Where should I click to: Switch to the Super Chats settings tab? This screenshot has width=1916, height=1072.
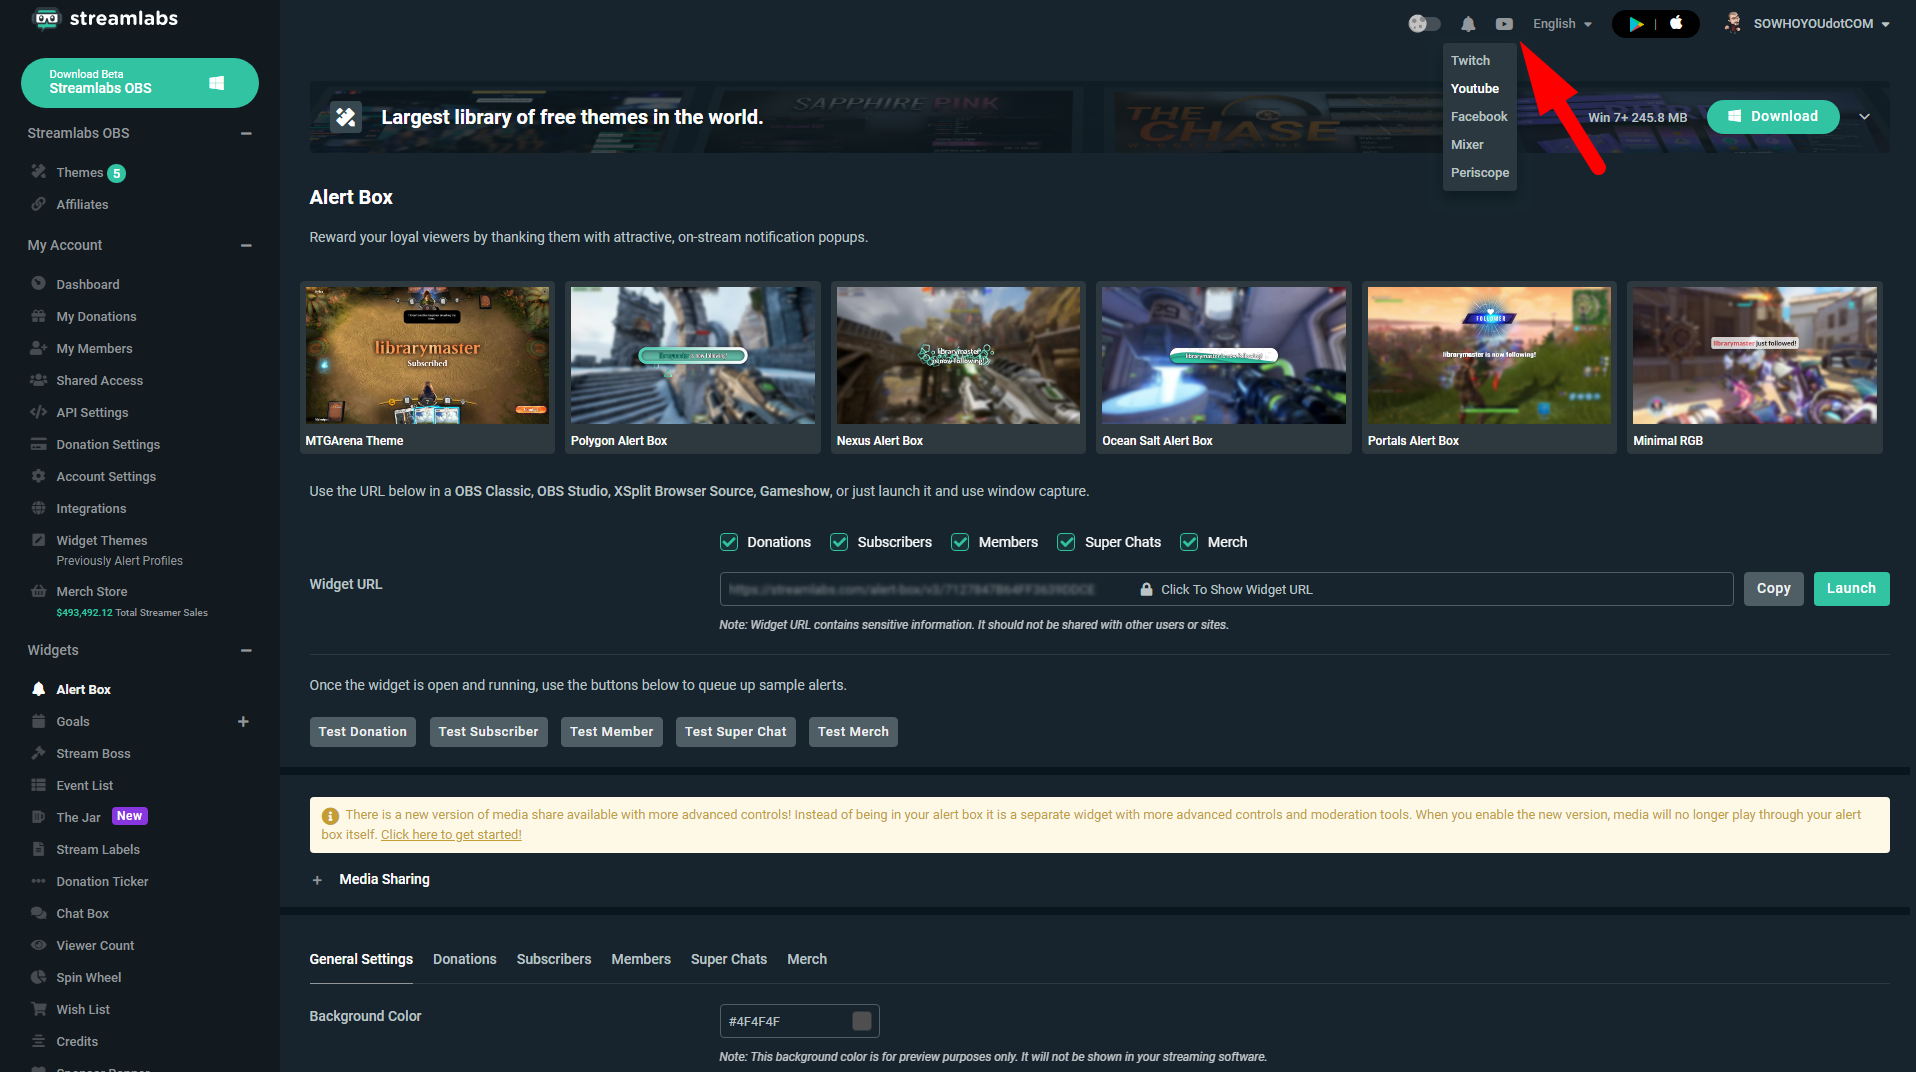coord(728,959)
